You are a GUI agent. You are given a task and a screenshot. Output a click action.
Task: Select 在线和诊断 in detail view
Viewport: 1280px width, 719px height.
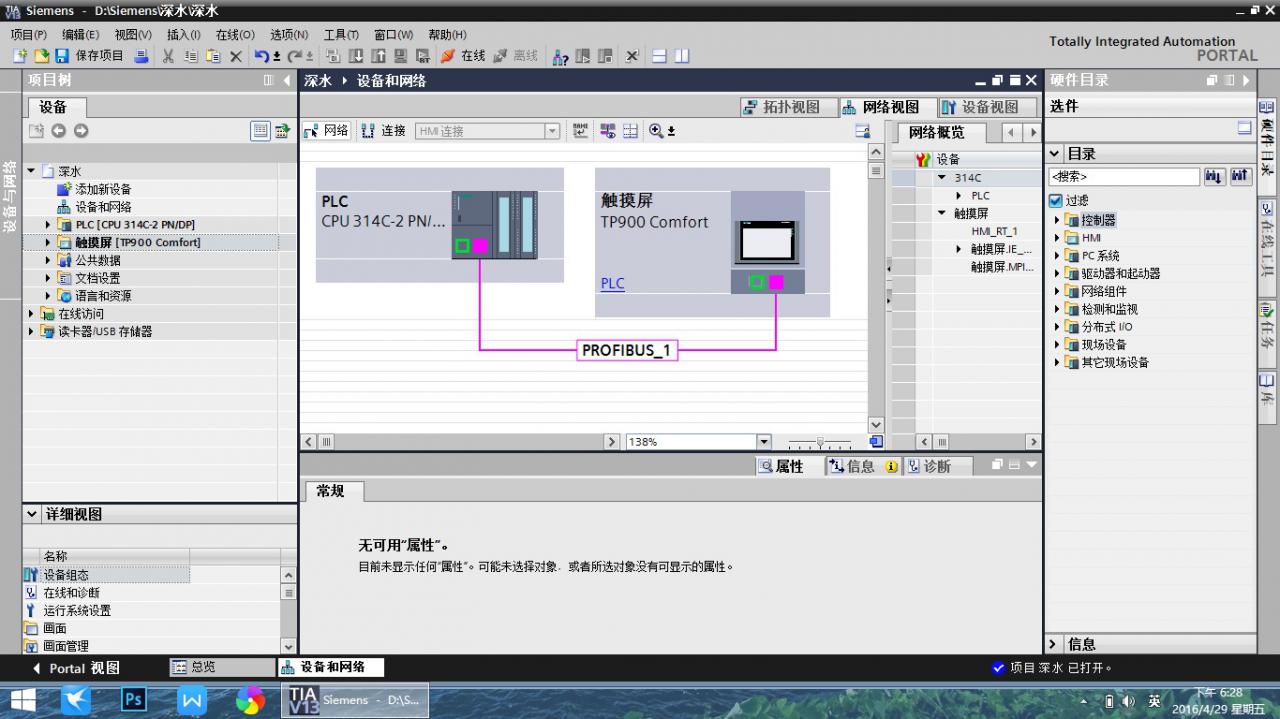71,593
